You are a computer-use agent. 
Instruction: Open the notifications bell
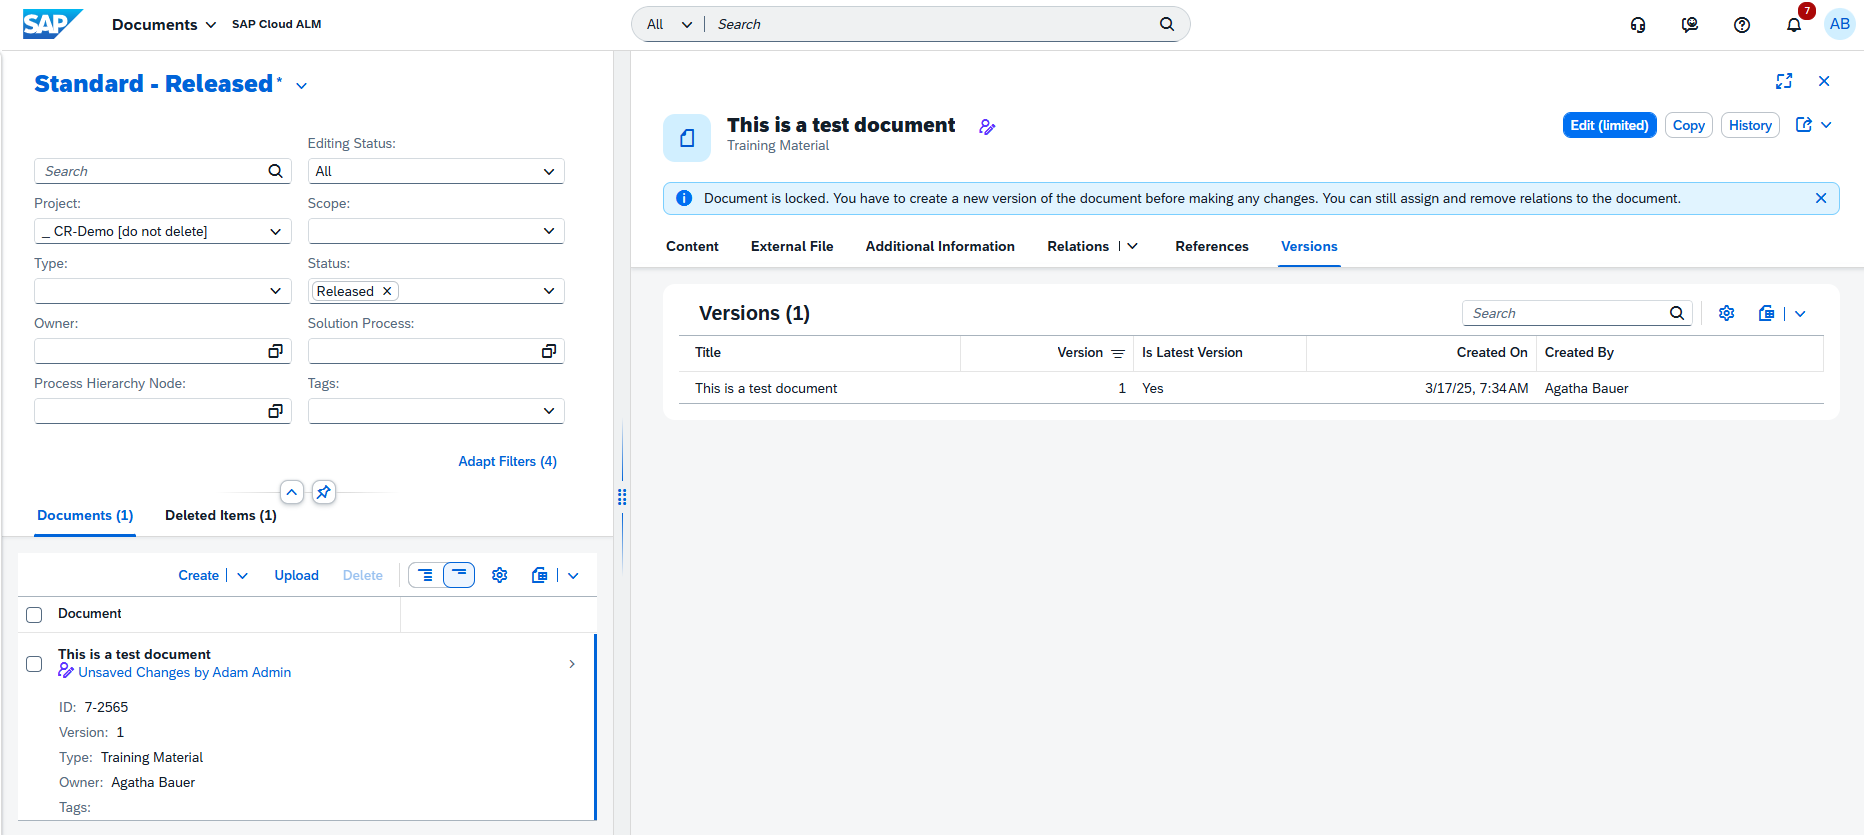pos(1793,25)
